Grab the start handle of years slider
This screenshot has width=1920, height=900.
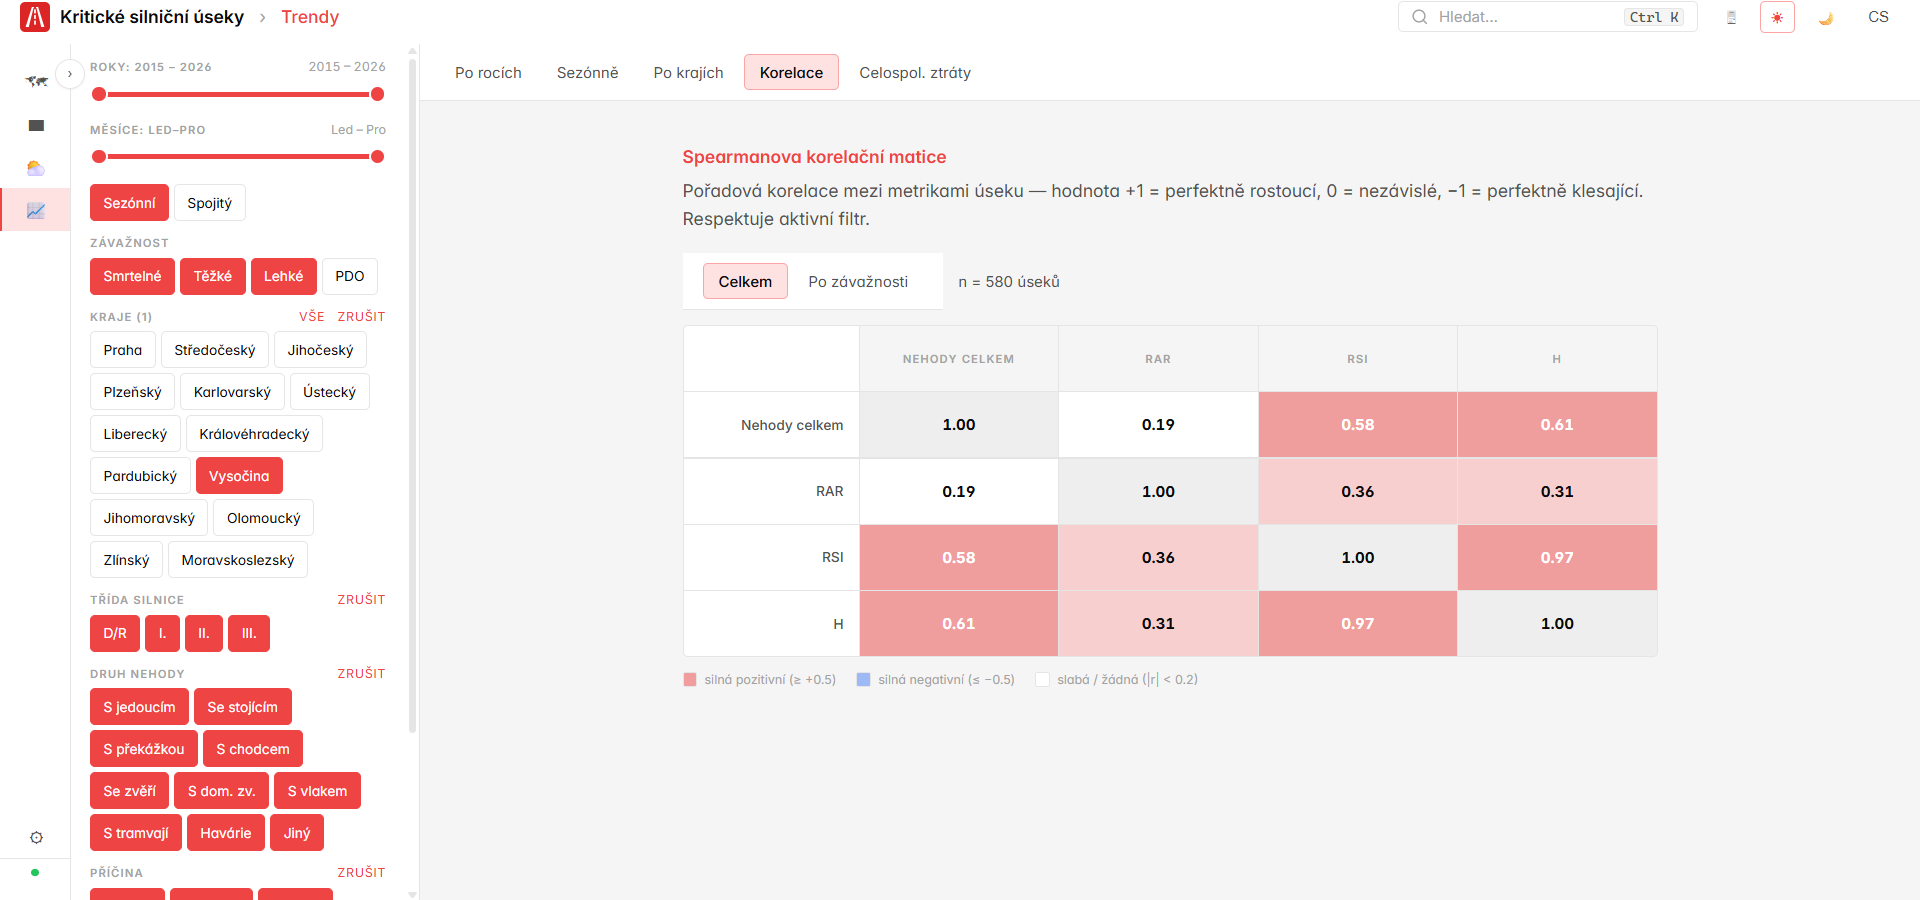pyautogui.click(x=99, y=94)
